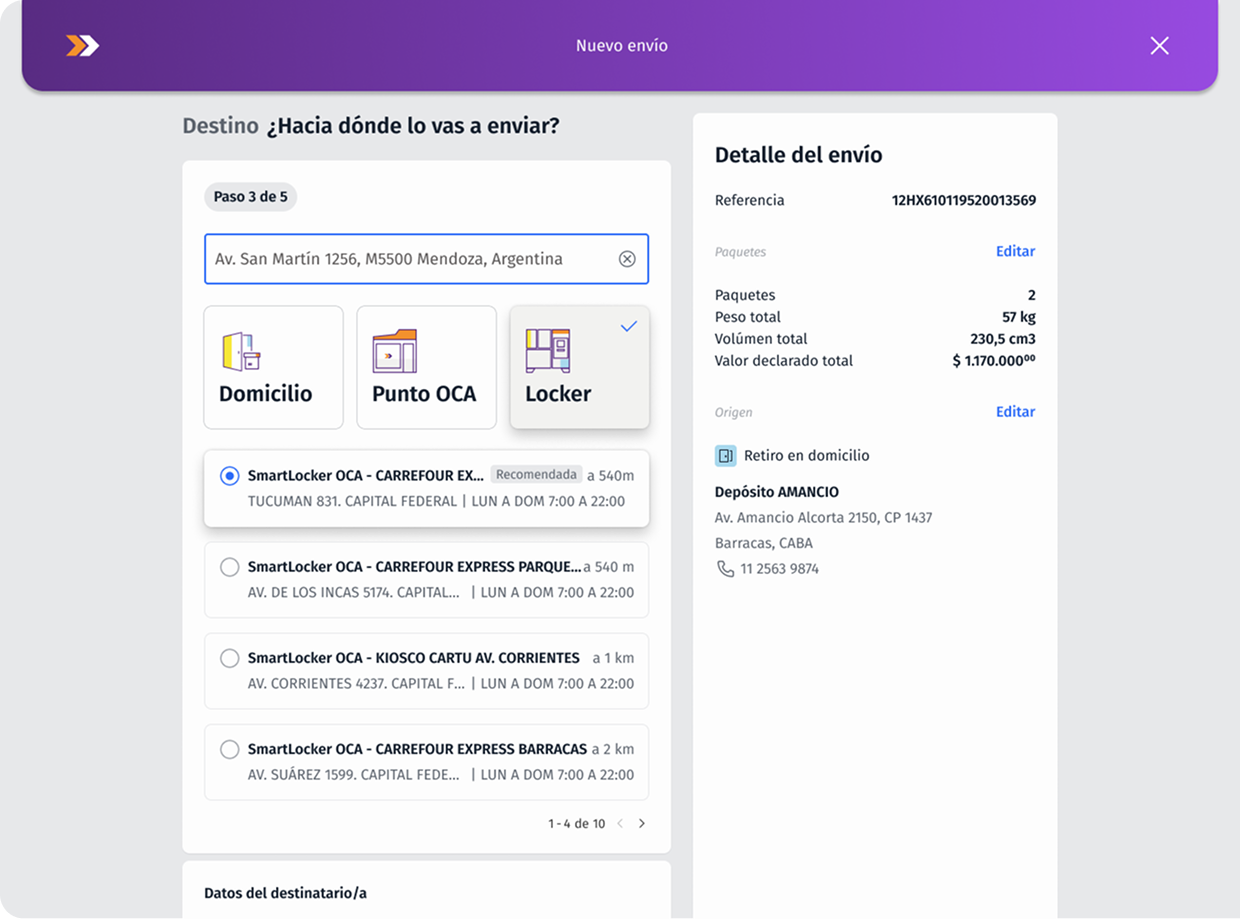
Task: Choose the Locker delivery option
Action: point(579,367)
